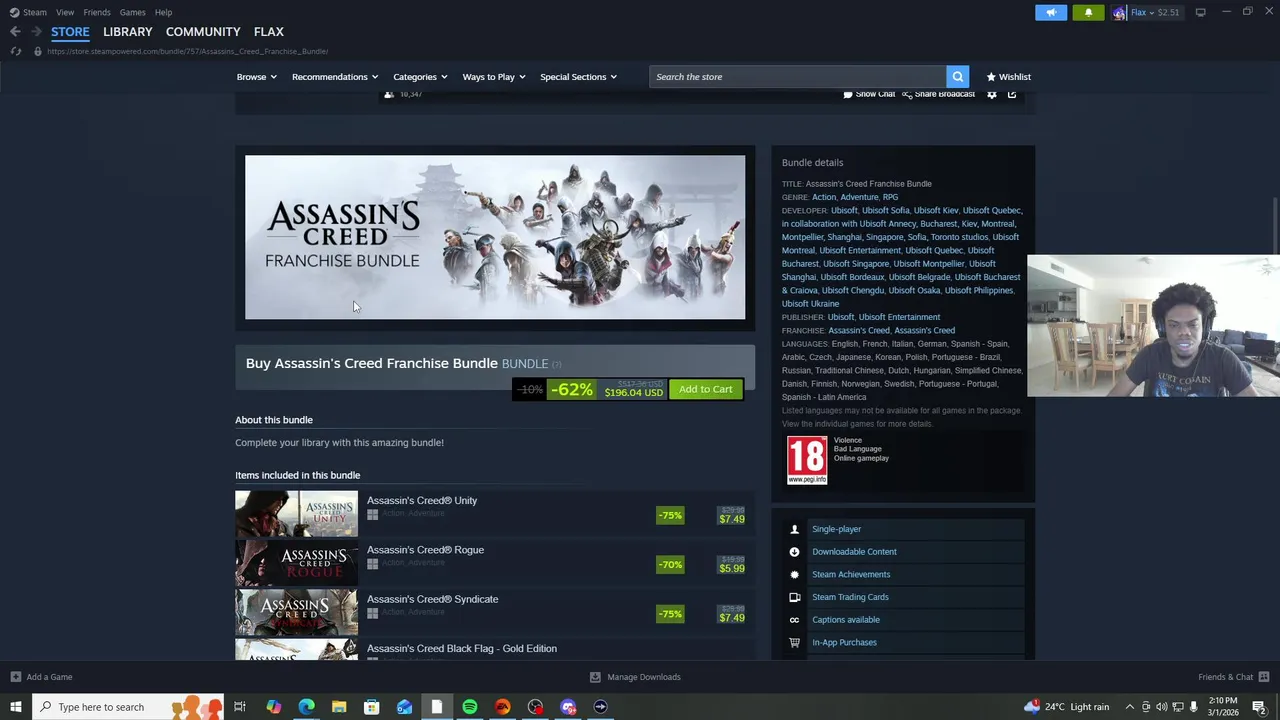This screenshot has height=720, width=1280.
Task: Open Assassin's Creed Unity thumbnail
Action: click(x=296, y=514)
